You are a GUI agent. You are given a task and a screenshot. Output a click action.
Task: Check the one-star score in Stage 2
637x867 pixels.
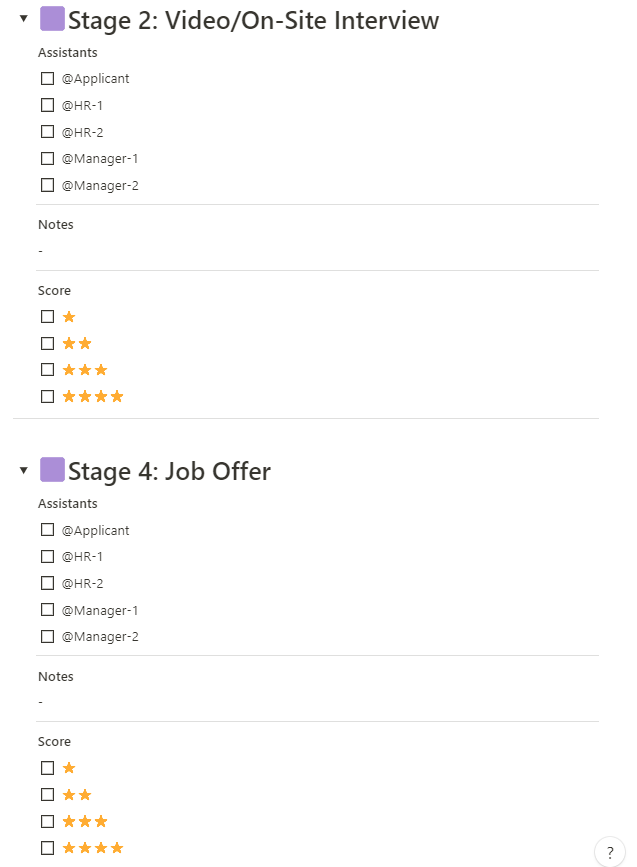coord(47,317)
